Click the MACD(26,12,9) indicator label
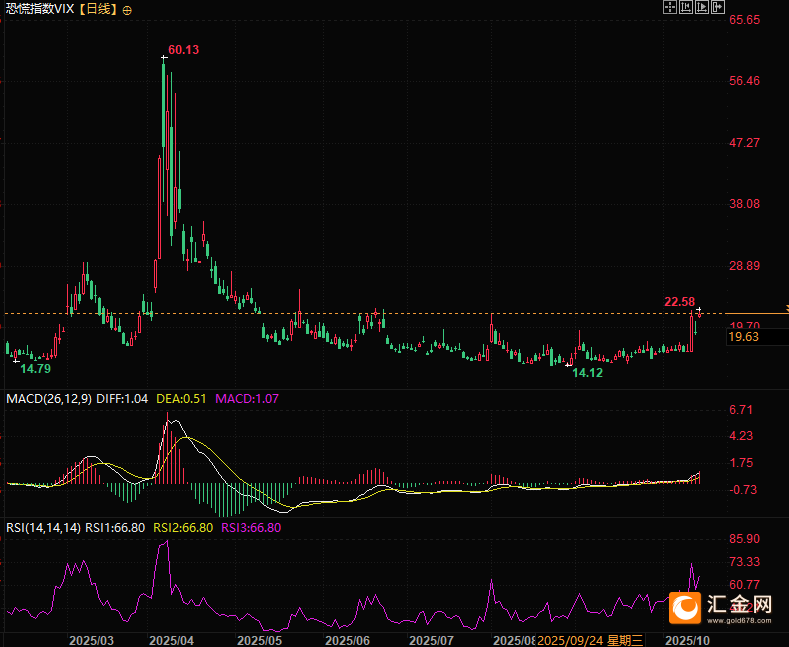This screenshot has height=647, width=789. (49, 399)
